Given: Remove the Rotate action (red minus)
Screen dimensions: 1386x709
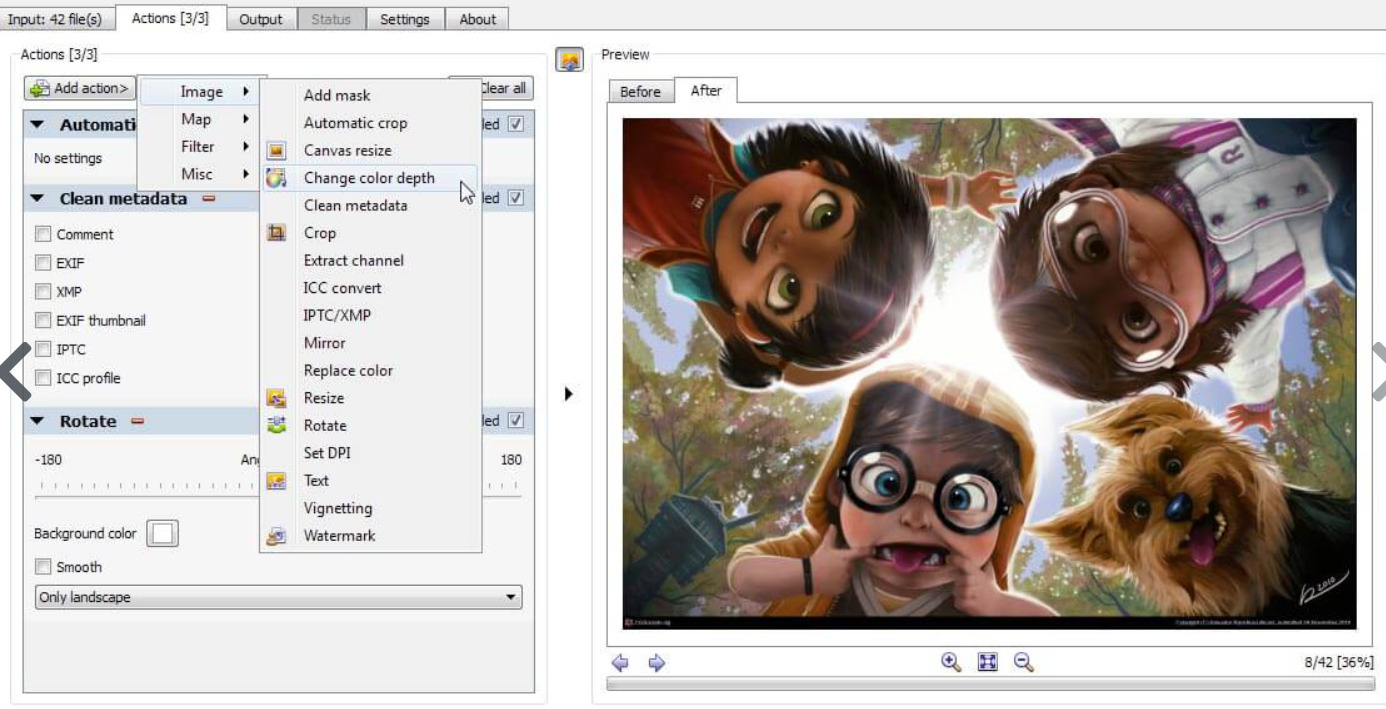Looking at the screenshot, I should click(137, 422).
